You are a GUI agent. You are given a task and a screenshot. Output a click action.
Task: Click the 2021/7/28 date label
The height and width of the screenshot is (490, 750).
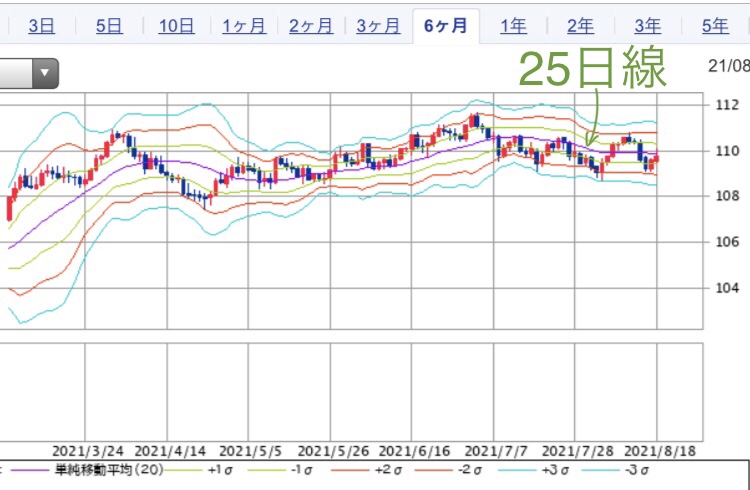click(578, 451)
